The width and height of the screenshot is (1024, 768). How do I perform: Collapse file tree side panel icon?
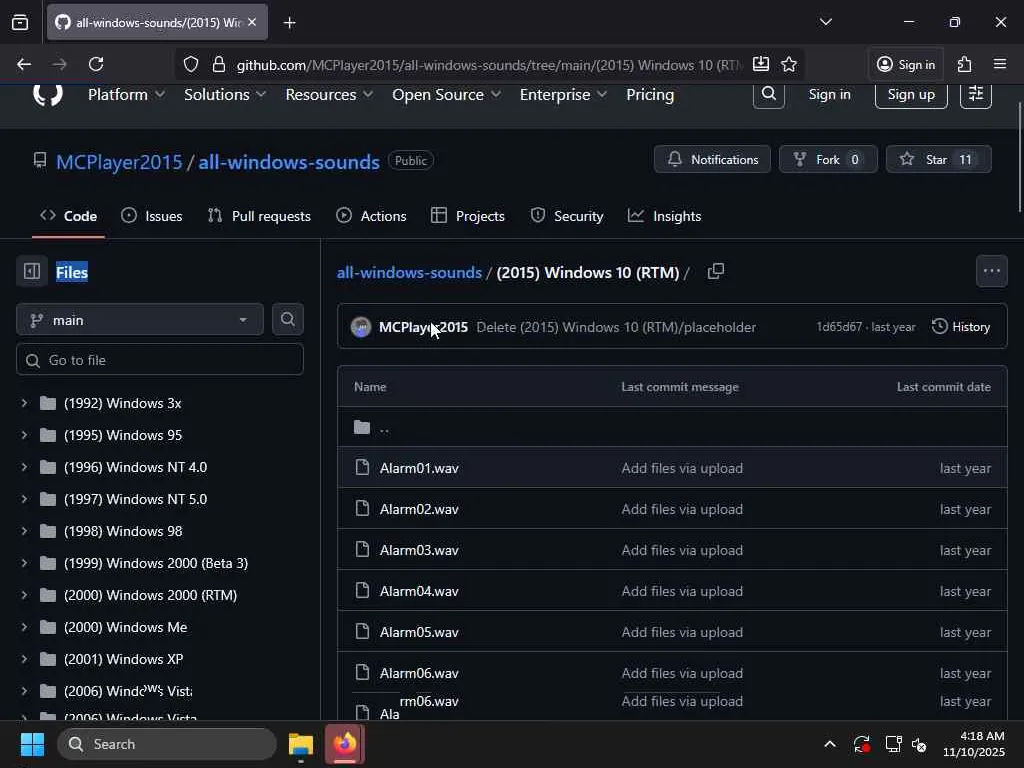[31, 271]
